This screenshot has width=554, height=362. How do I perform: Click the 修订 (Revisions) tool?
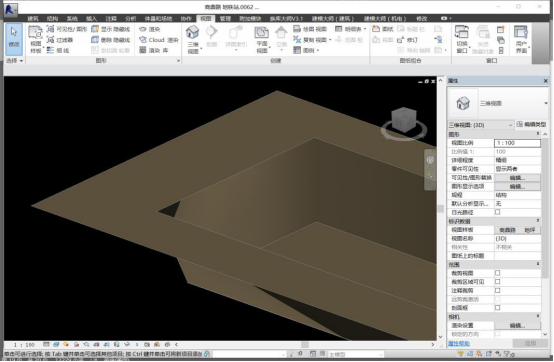coord(408,40)
